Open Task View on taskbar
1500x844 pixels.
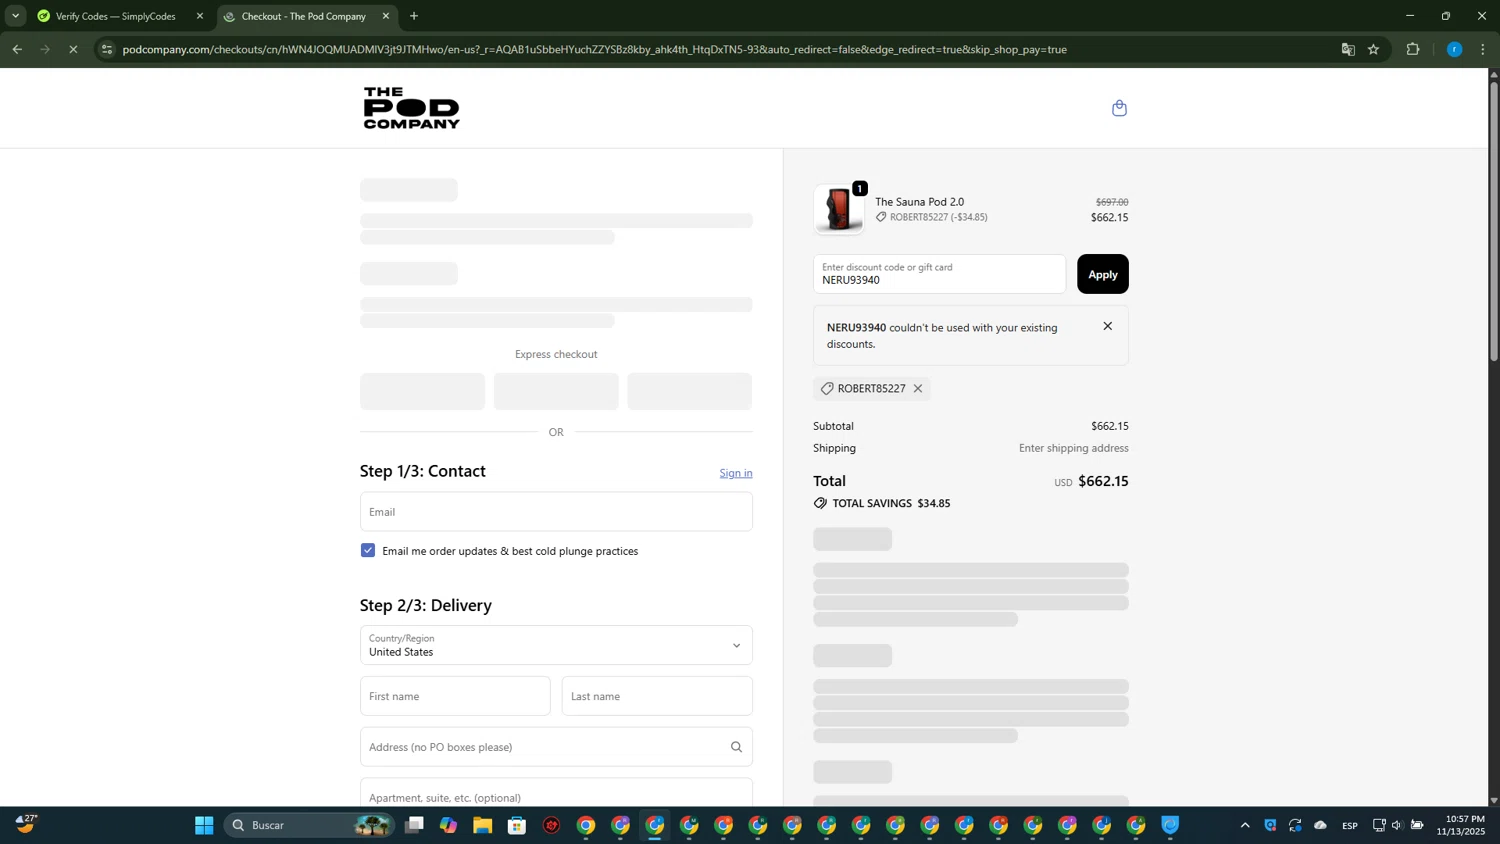pyautogui.click(x=414, y=825)
